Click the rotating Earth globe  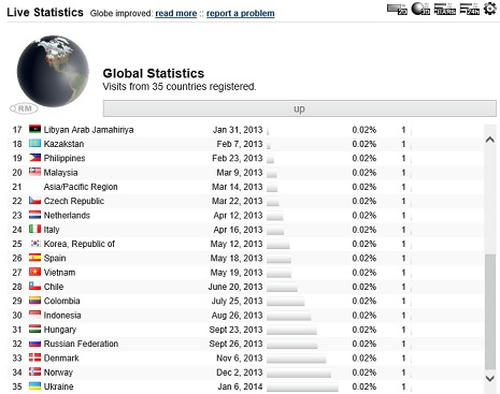53,71
